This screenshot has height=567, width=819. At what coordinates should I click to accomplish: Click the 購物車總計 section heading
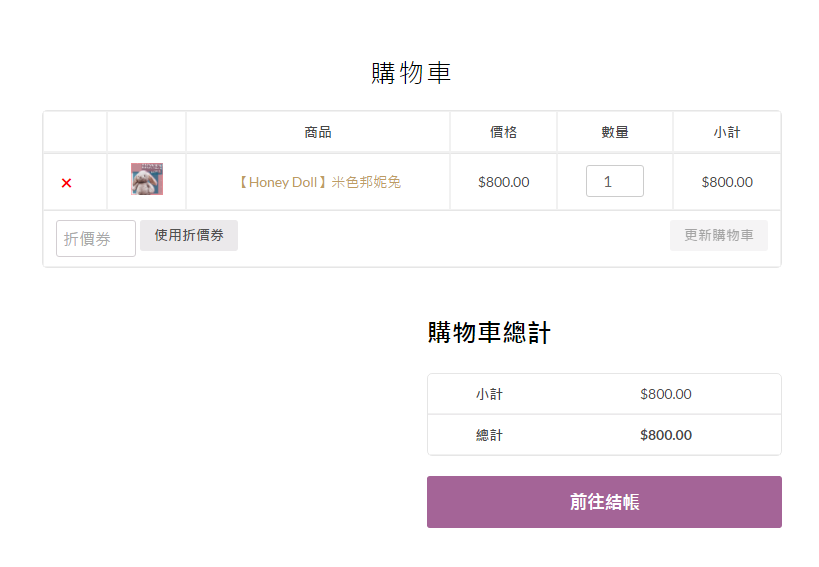pos(489,333)
